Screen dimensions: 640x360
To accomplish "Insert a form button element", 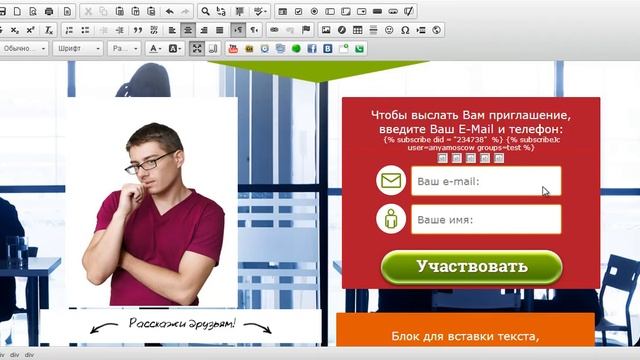I will (377, 11).
